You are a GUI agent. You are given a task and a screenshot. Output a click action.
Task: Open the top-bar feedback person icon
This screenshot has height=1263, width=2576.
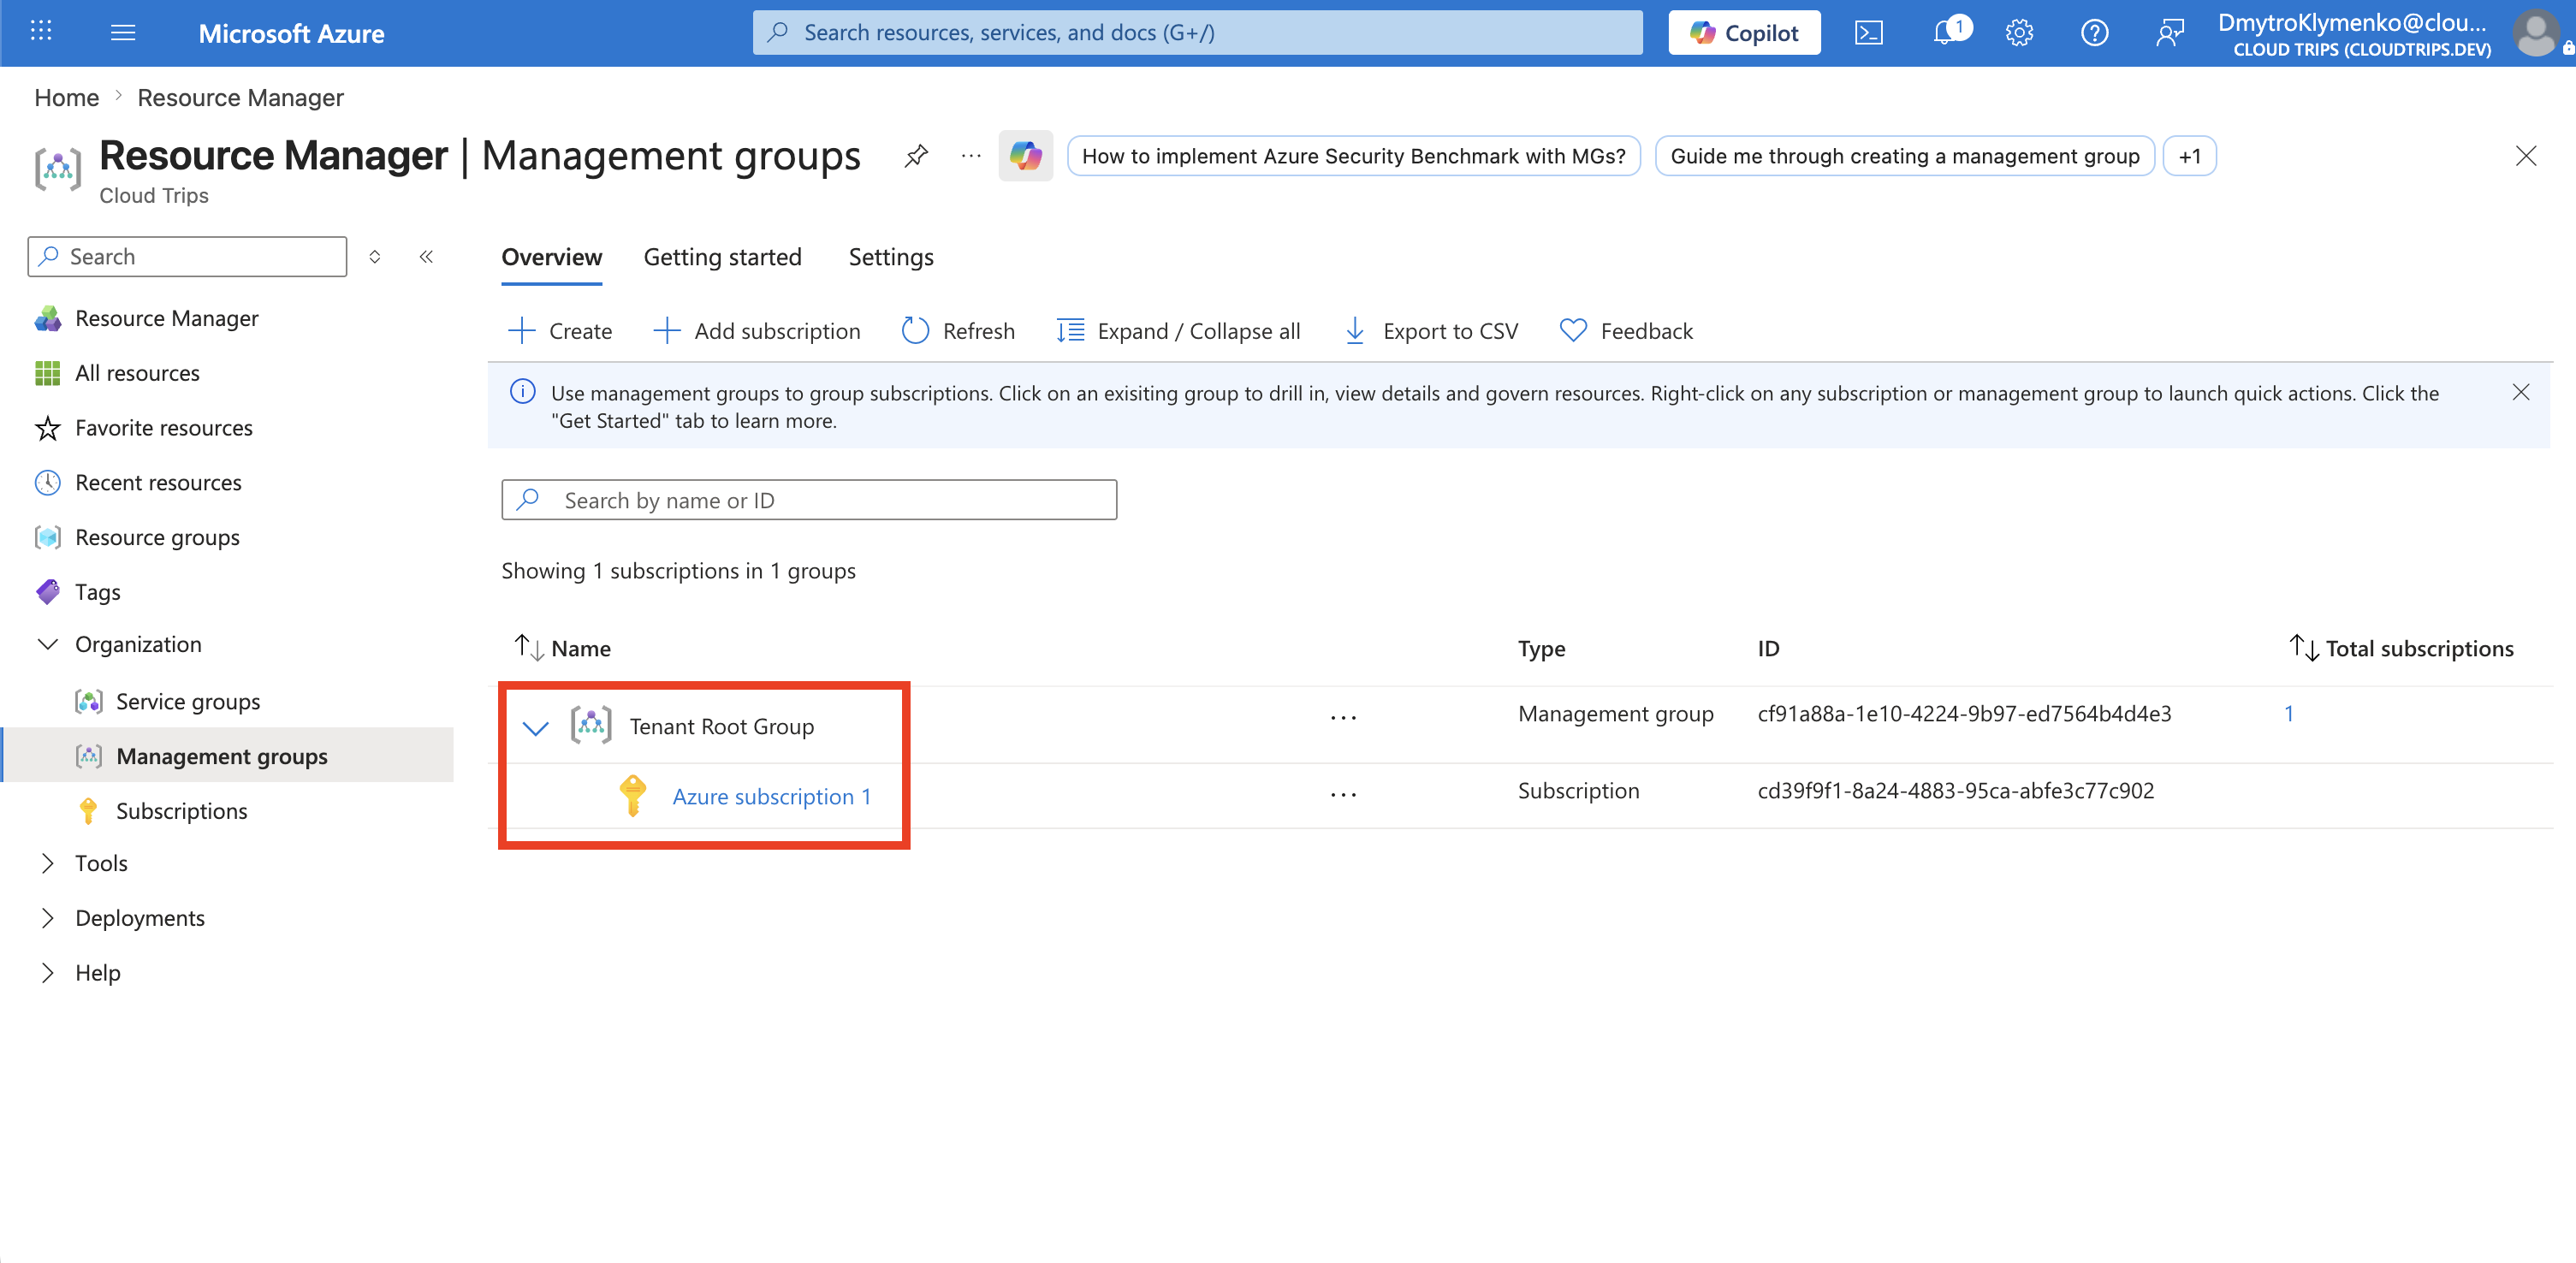(x=2169, y=33)
